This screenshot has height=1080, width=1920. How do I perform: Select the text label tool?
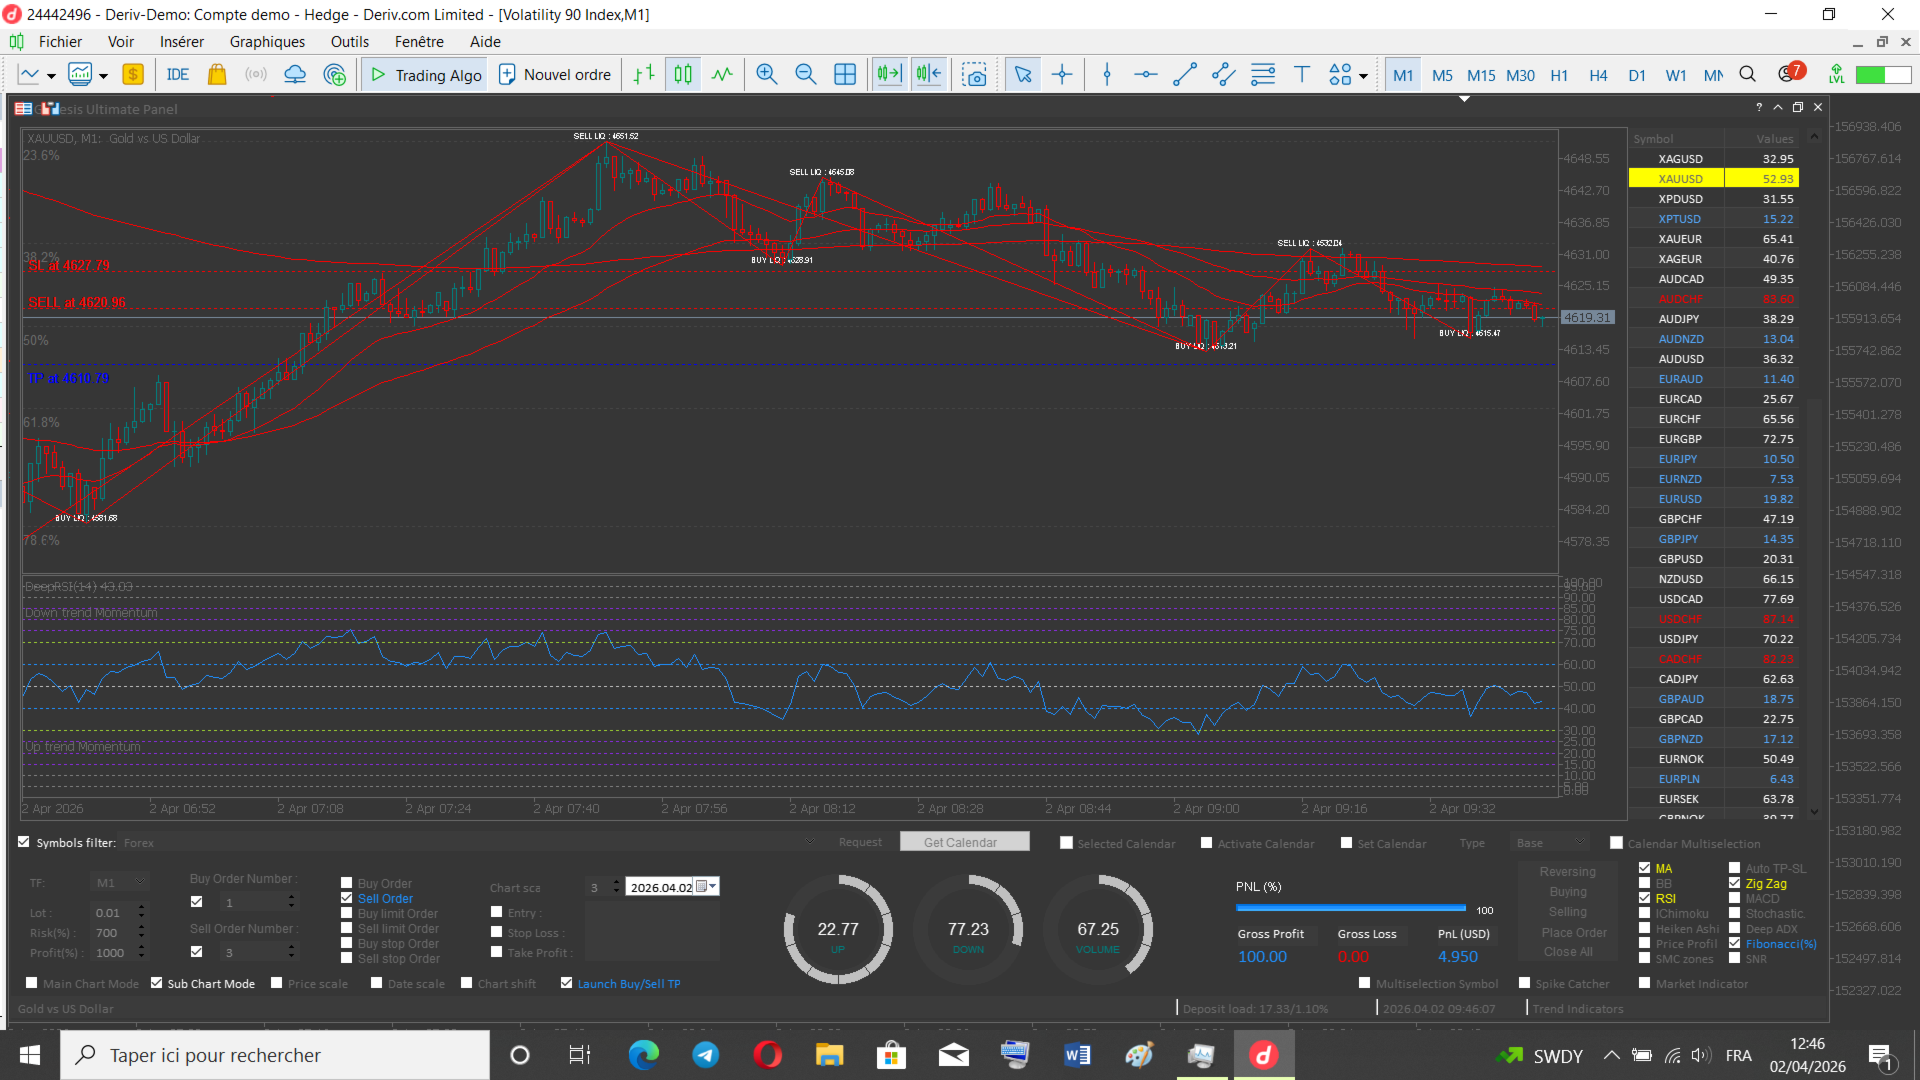(x=1301, y=75)
